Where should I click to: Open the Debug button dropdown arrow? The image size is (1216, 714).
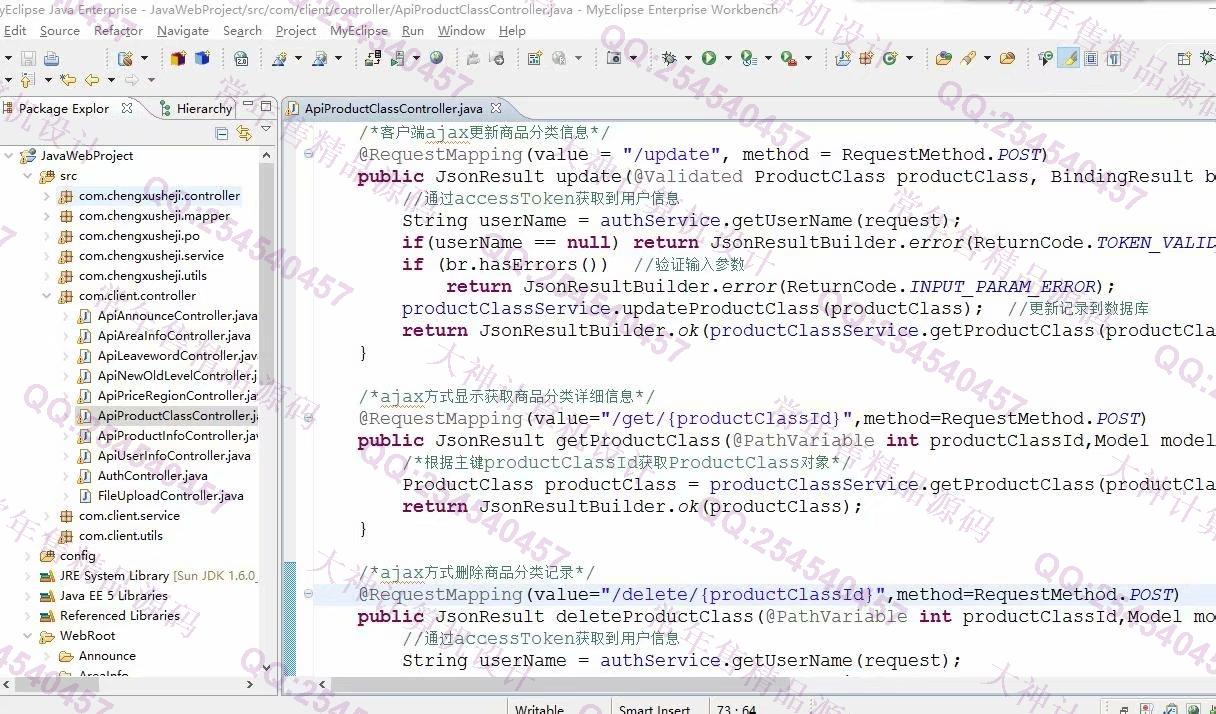[x=688, y=58]
